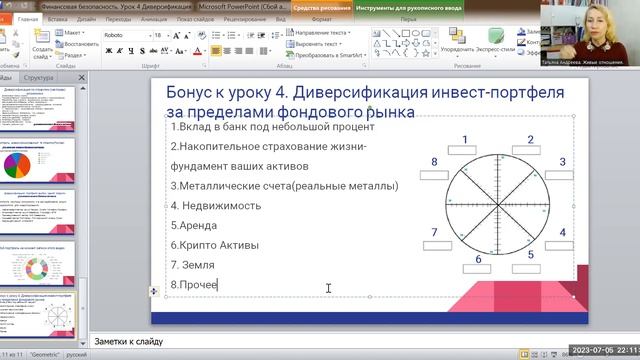Open the font color red A swatch
The image size is (640, 360).
click(197, 51)
